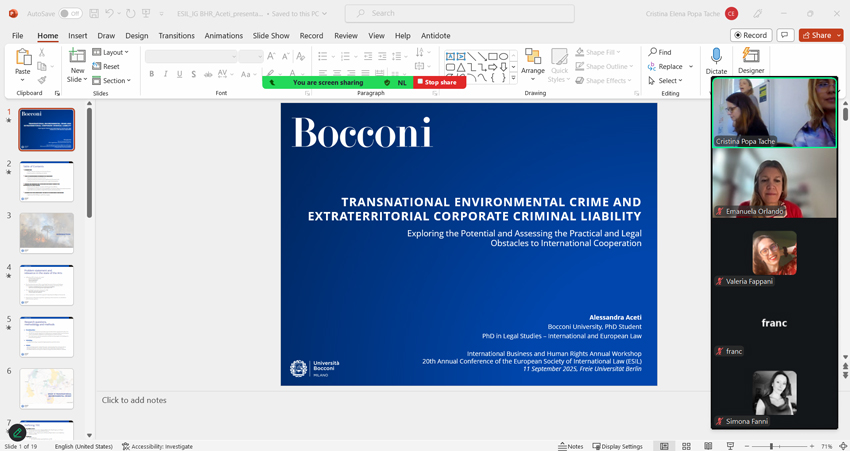Open the Designer pane

[x=751, y=58]
